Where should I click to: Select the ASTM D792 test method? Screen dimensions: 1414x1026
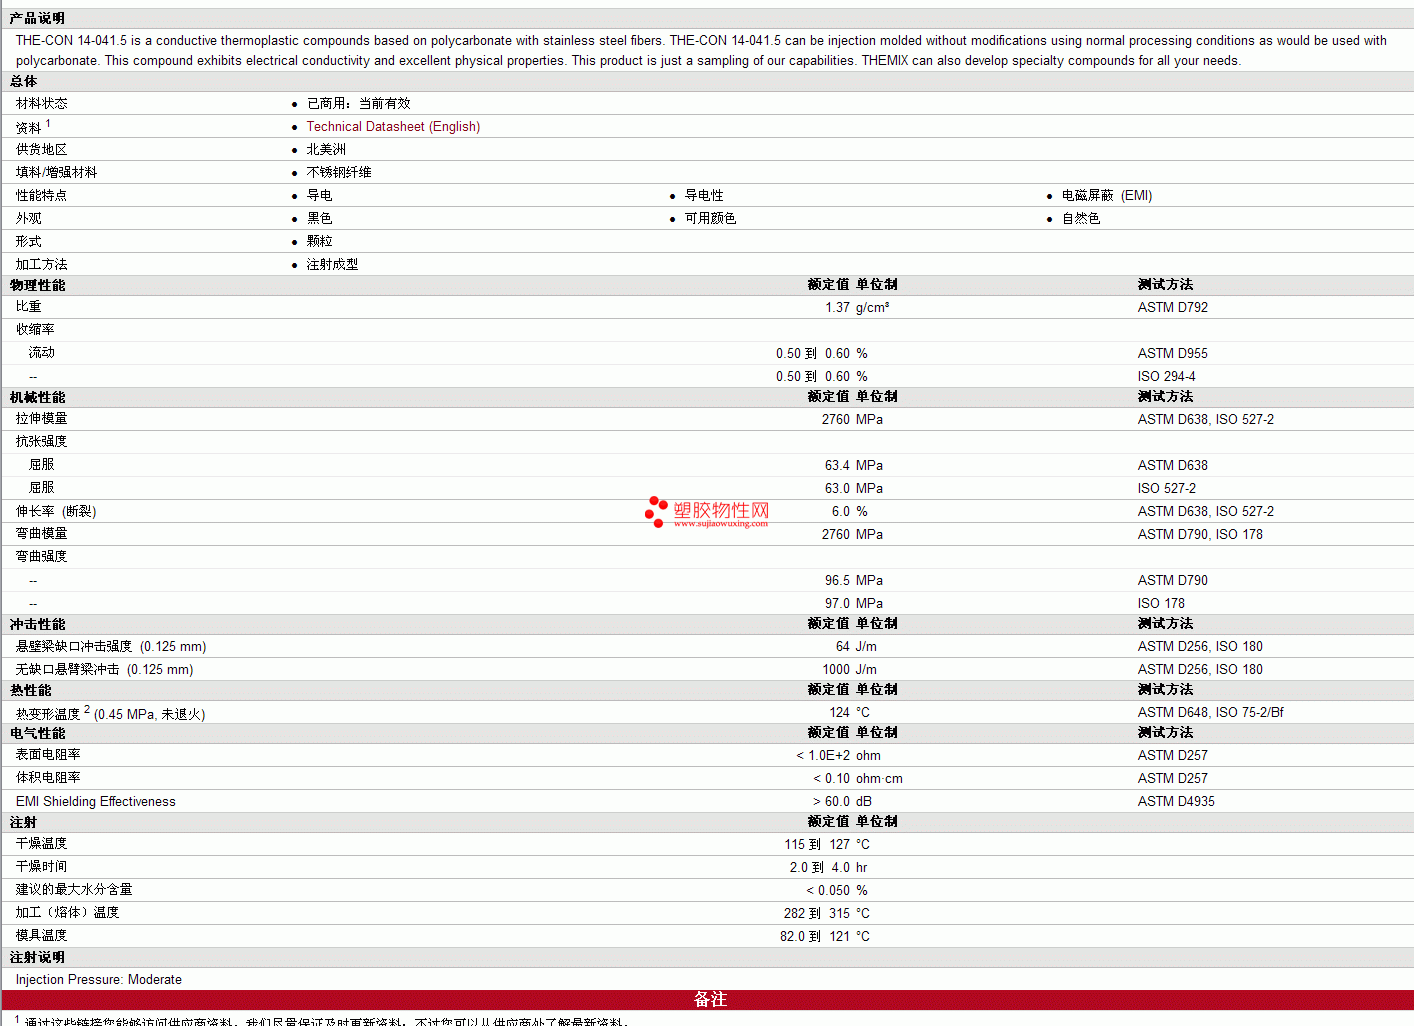coord(1173,308)
